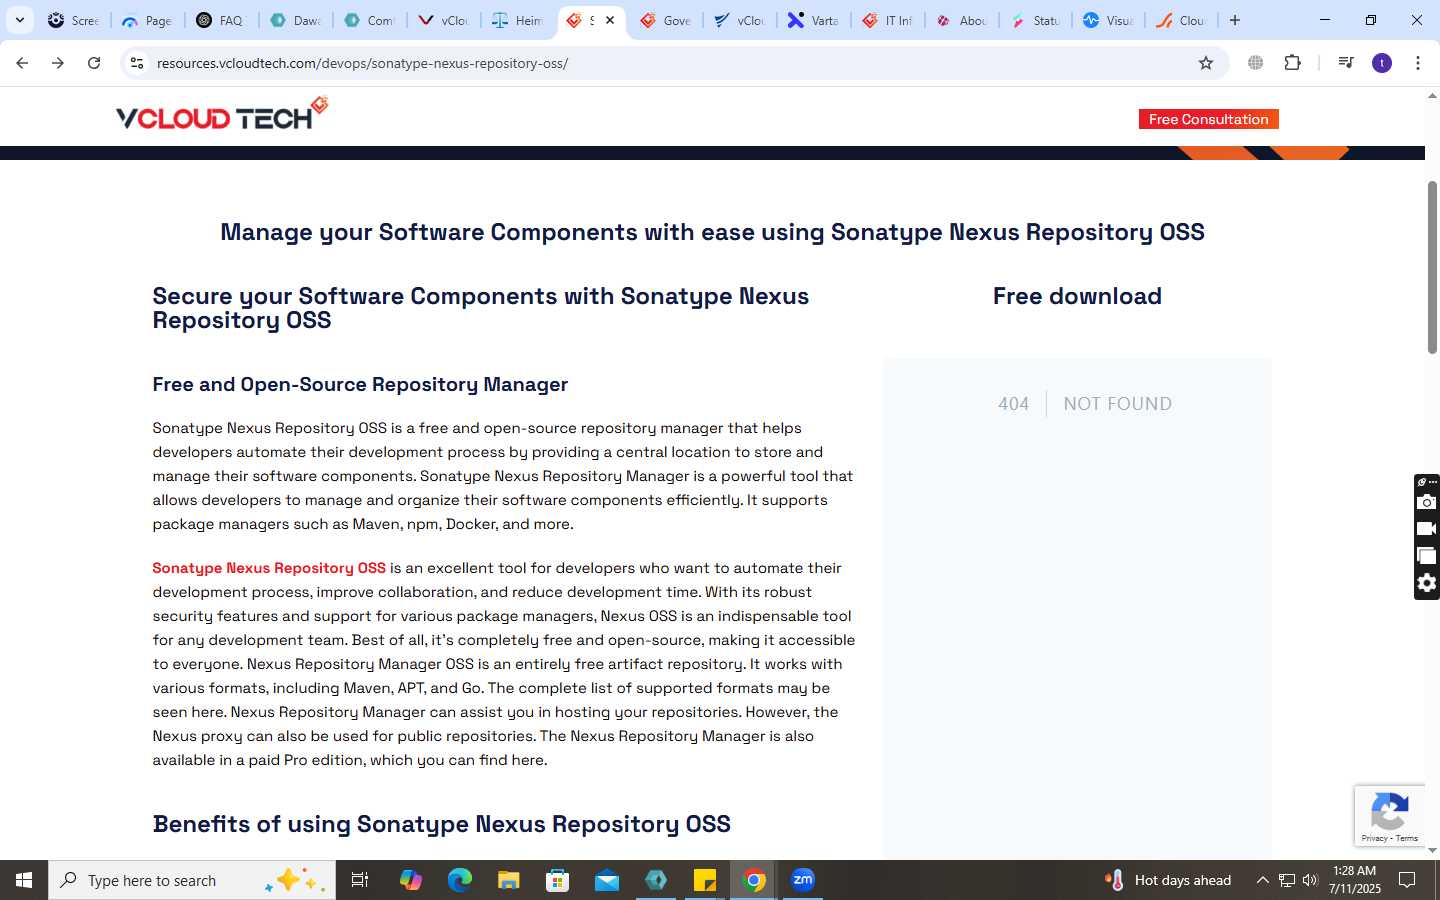Image resolution: width=1440 pixels, height=900 pixels.
Task: Click the Type here to search box
Action: point(192,880)
